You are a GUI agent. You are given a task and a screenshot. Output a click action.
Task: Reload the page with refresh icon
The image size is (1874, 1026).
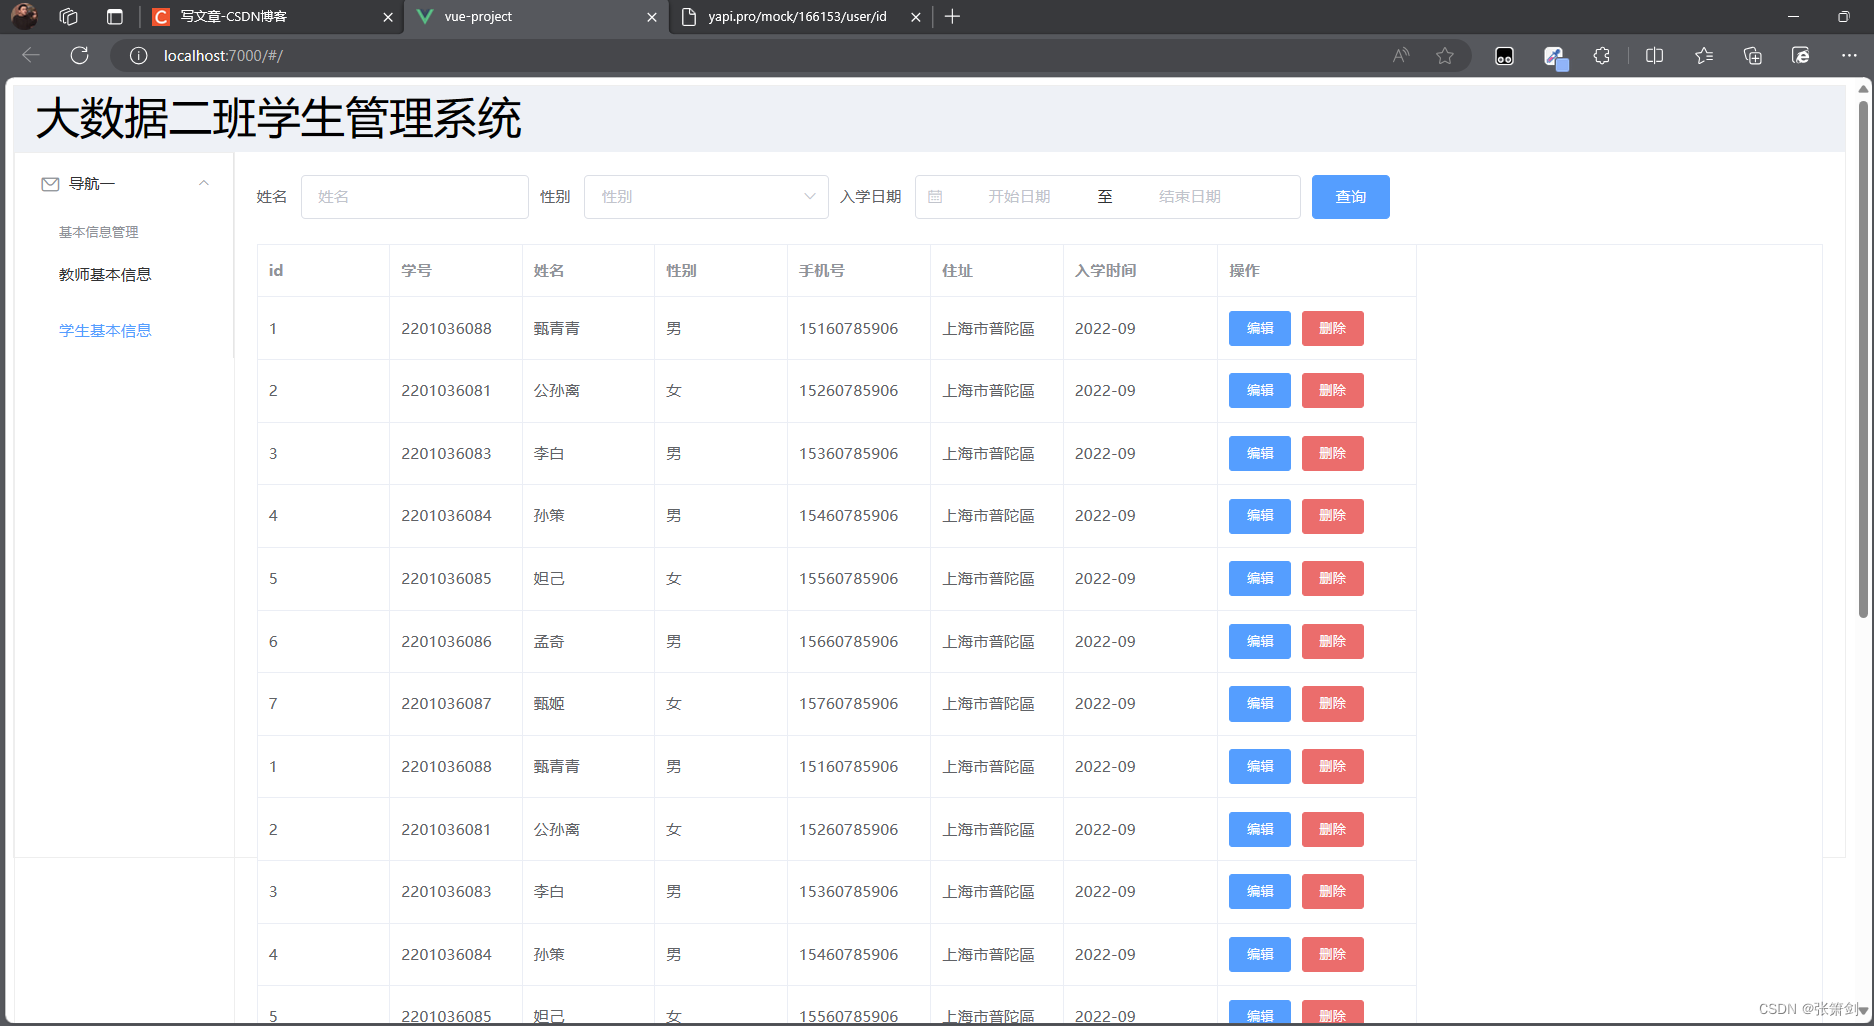pos(80,56)
